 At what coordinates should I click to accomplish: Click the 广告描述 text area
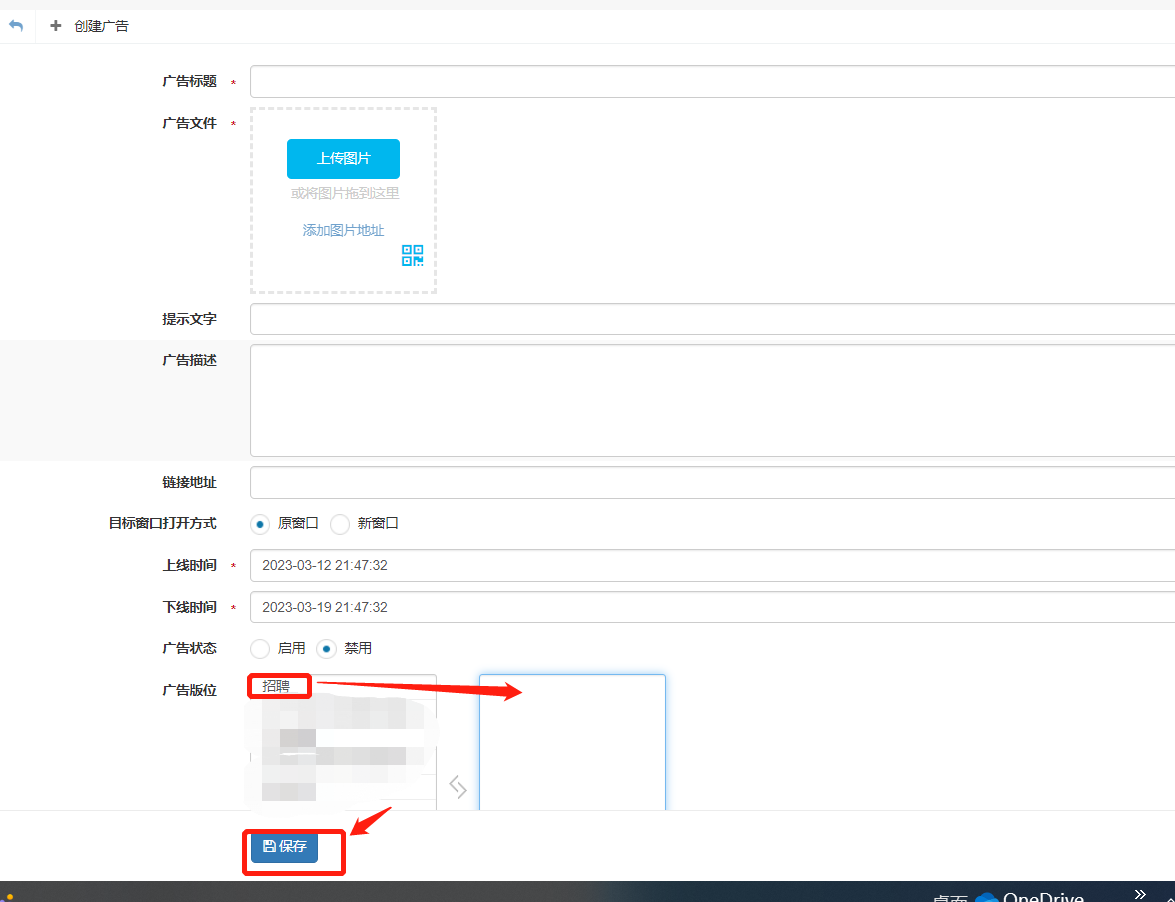click(x=712, y=400)
